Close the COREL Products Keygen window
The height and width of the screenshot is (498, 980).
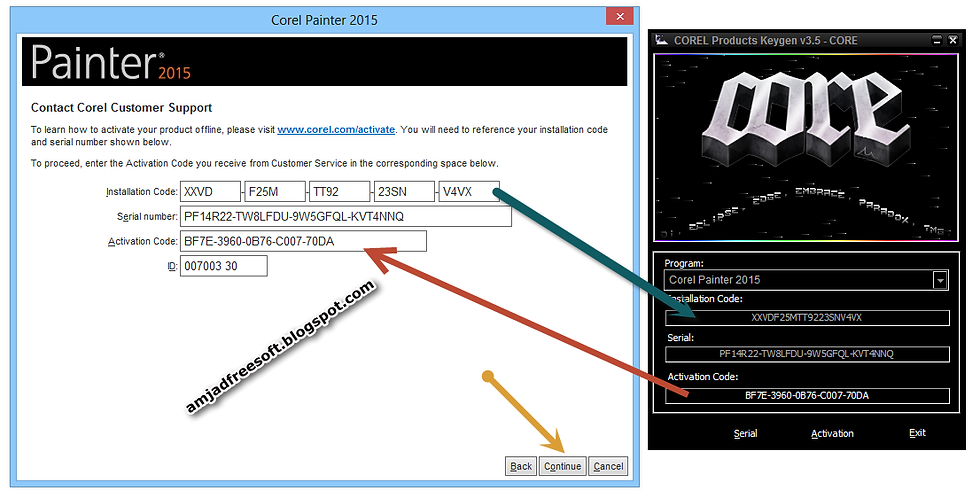(x=952, y=40)
